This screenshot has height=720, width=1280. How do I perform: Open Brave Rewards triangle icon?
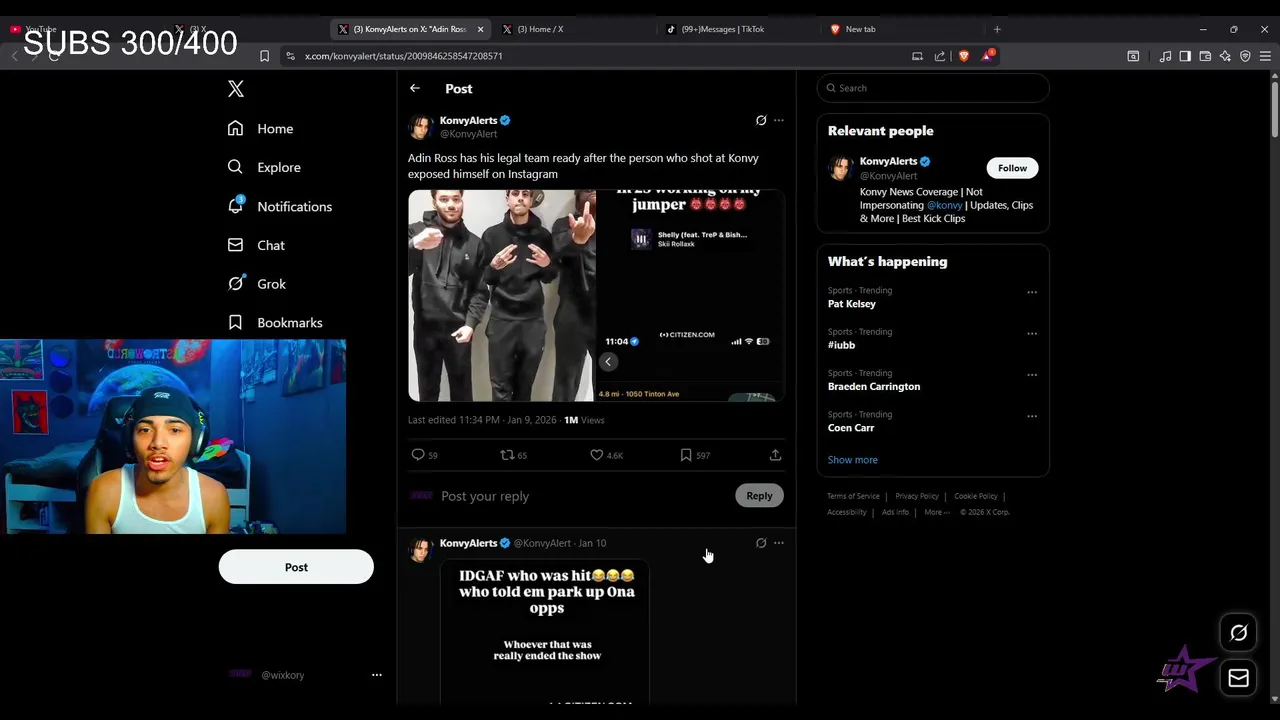click(x=987, y=56)
